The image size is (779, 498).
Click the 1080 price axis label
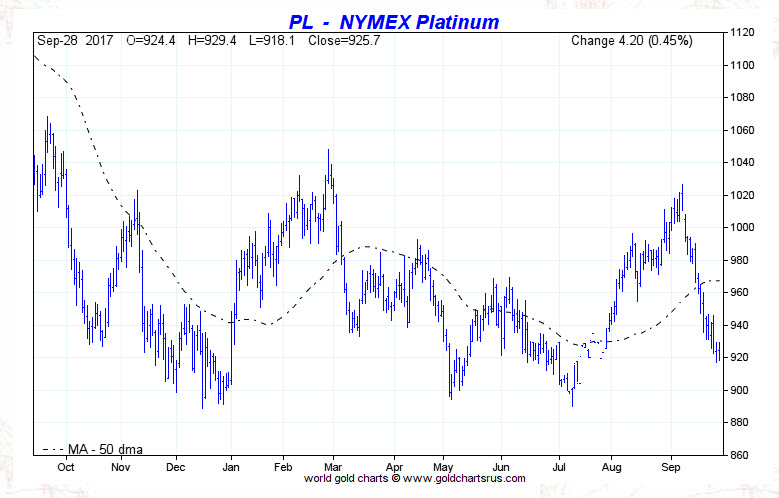(742, 97)
